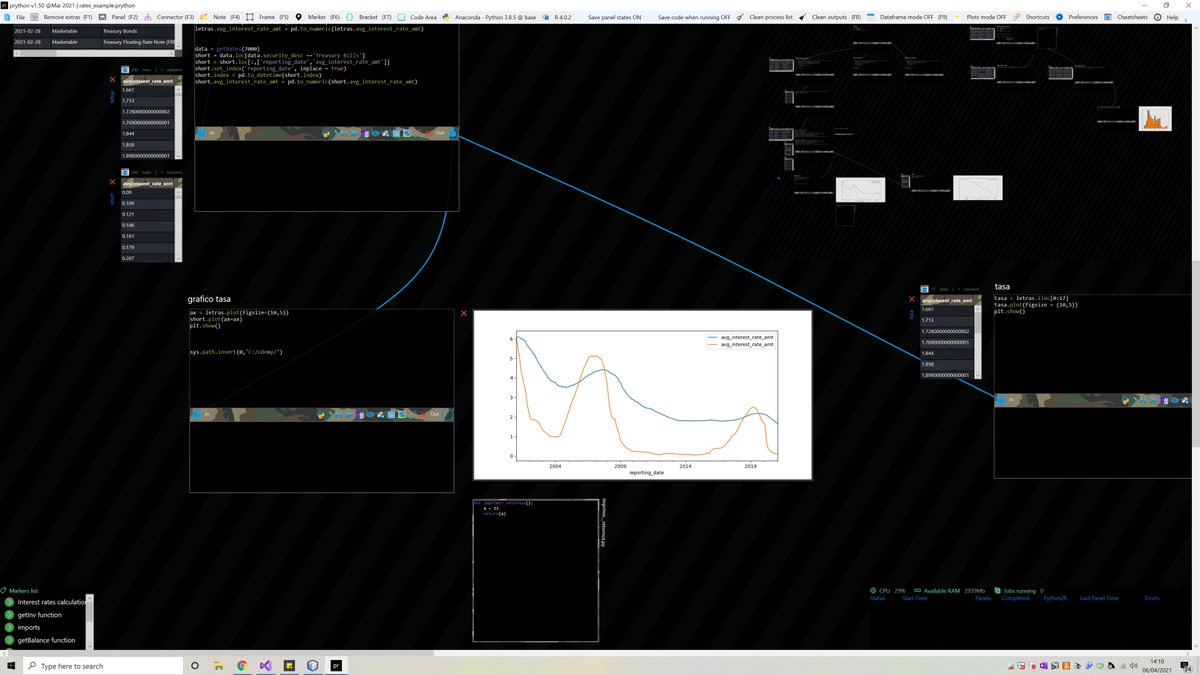Click the Markers list scrollbar
The image size is (1200, 675).
[x=91, y=622]
